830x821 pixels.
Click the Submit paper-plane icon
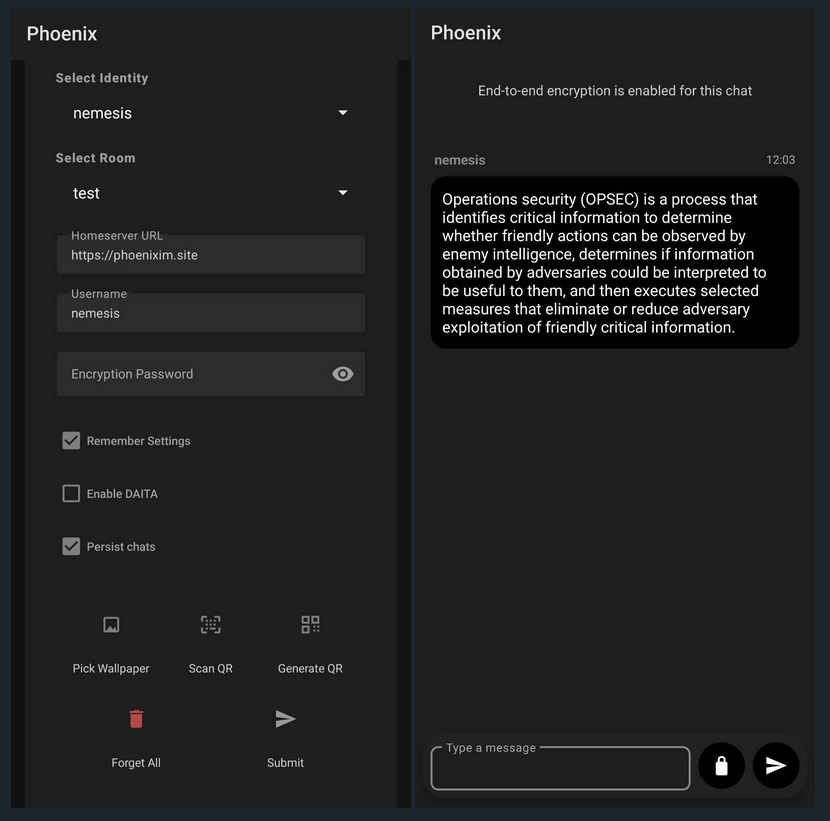pos(285,719)
